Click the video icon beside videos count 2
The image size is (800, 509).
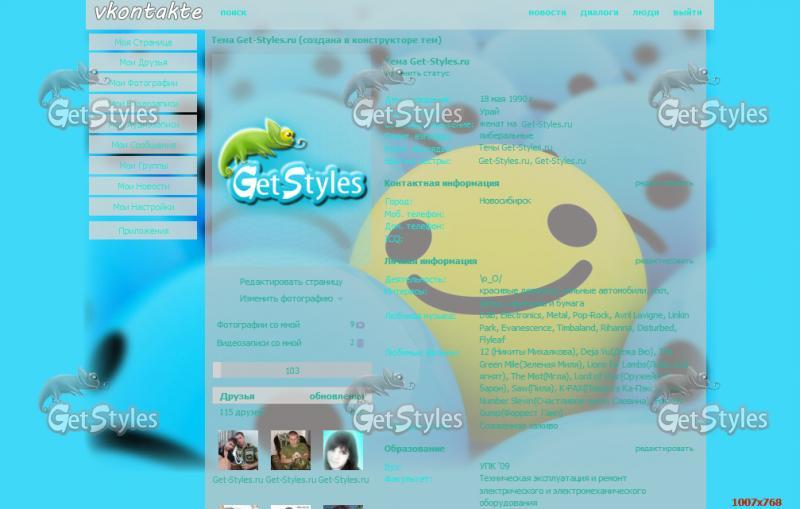tap(360, 343)
